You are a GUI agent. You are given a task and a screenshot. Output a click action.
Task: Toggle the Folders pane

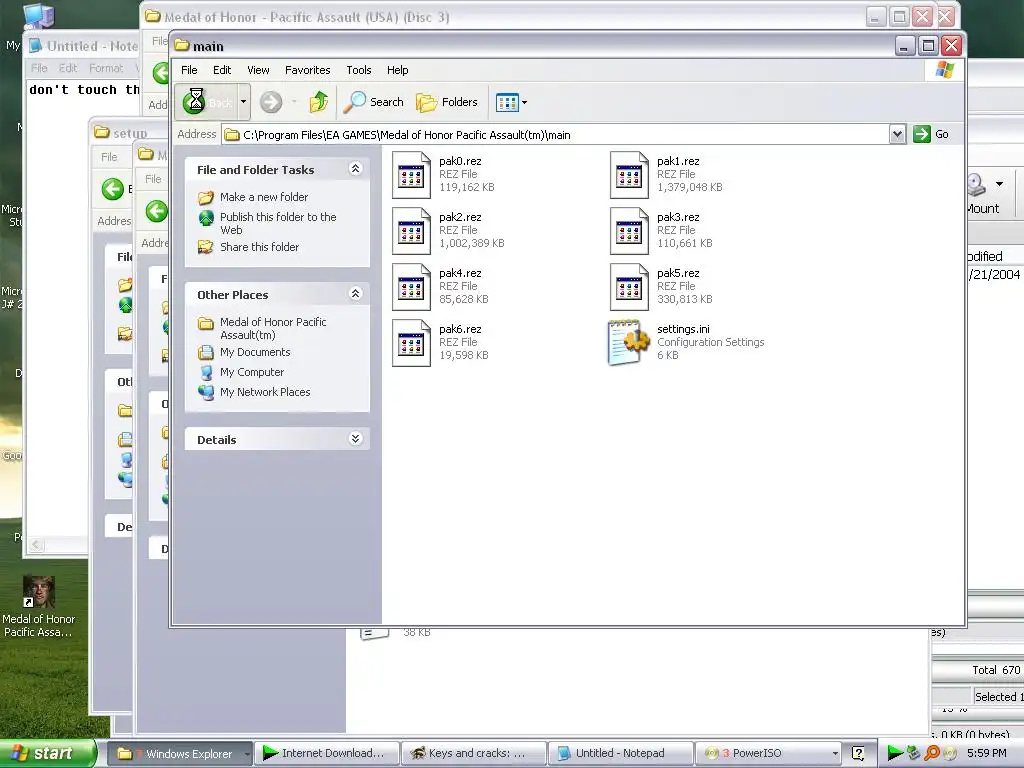(x=447, y=102)
